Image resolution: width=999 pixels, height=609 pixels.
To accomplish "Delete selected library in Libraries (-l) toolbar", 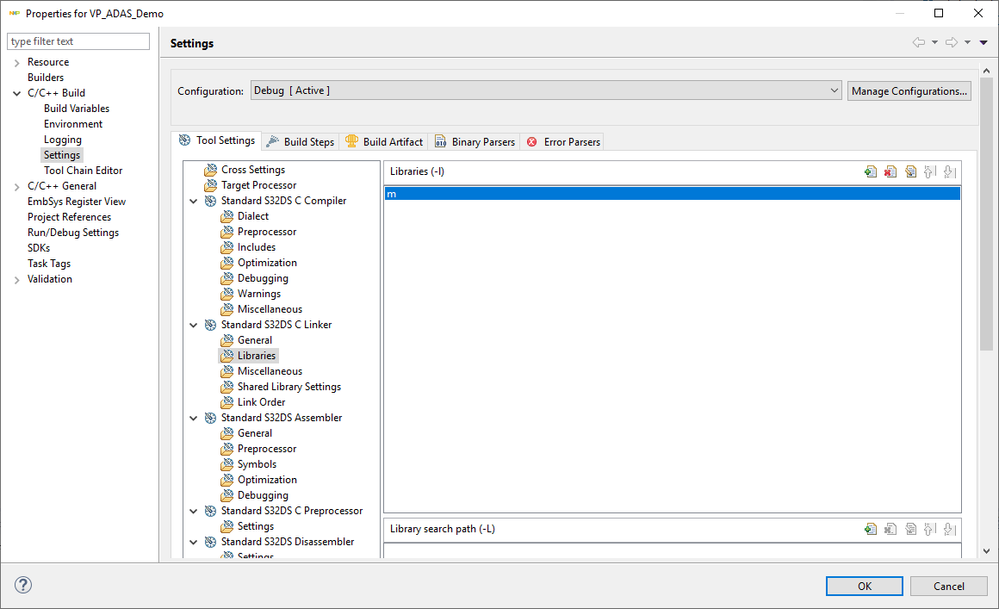I will [x=891, y=171].
